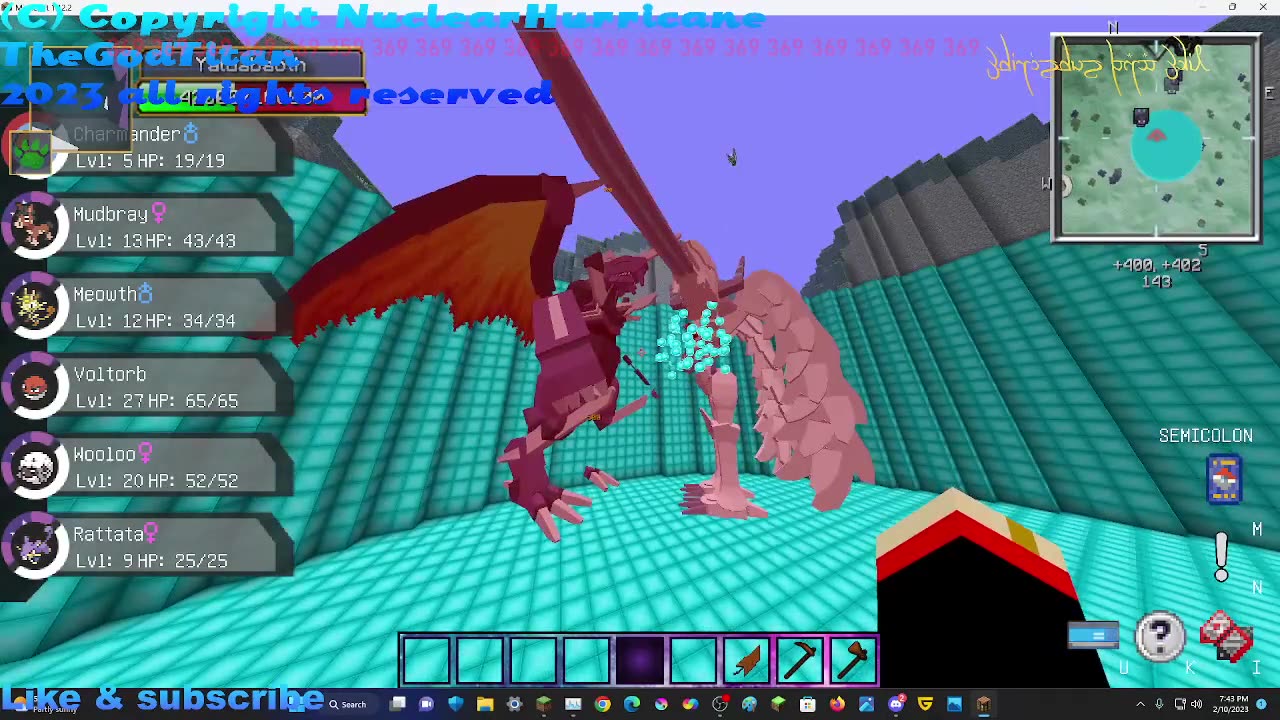Open Discord from the taskbar
Image resolution: width=1280 pixels, height=720 pixels.
(896, 704)
